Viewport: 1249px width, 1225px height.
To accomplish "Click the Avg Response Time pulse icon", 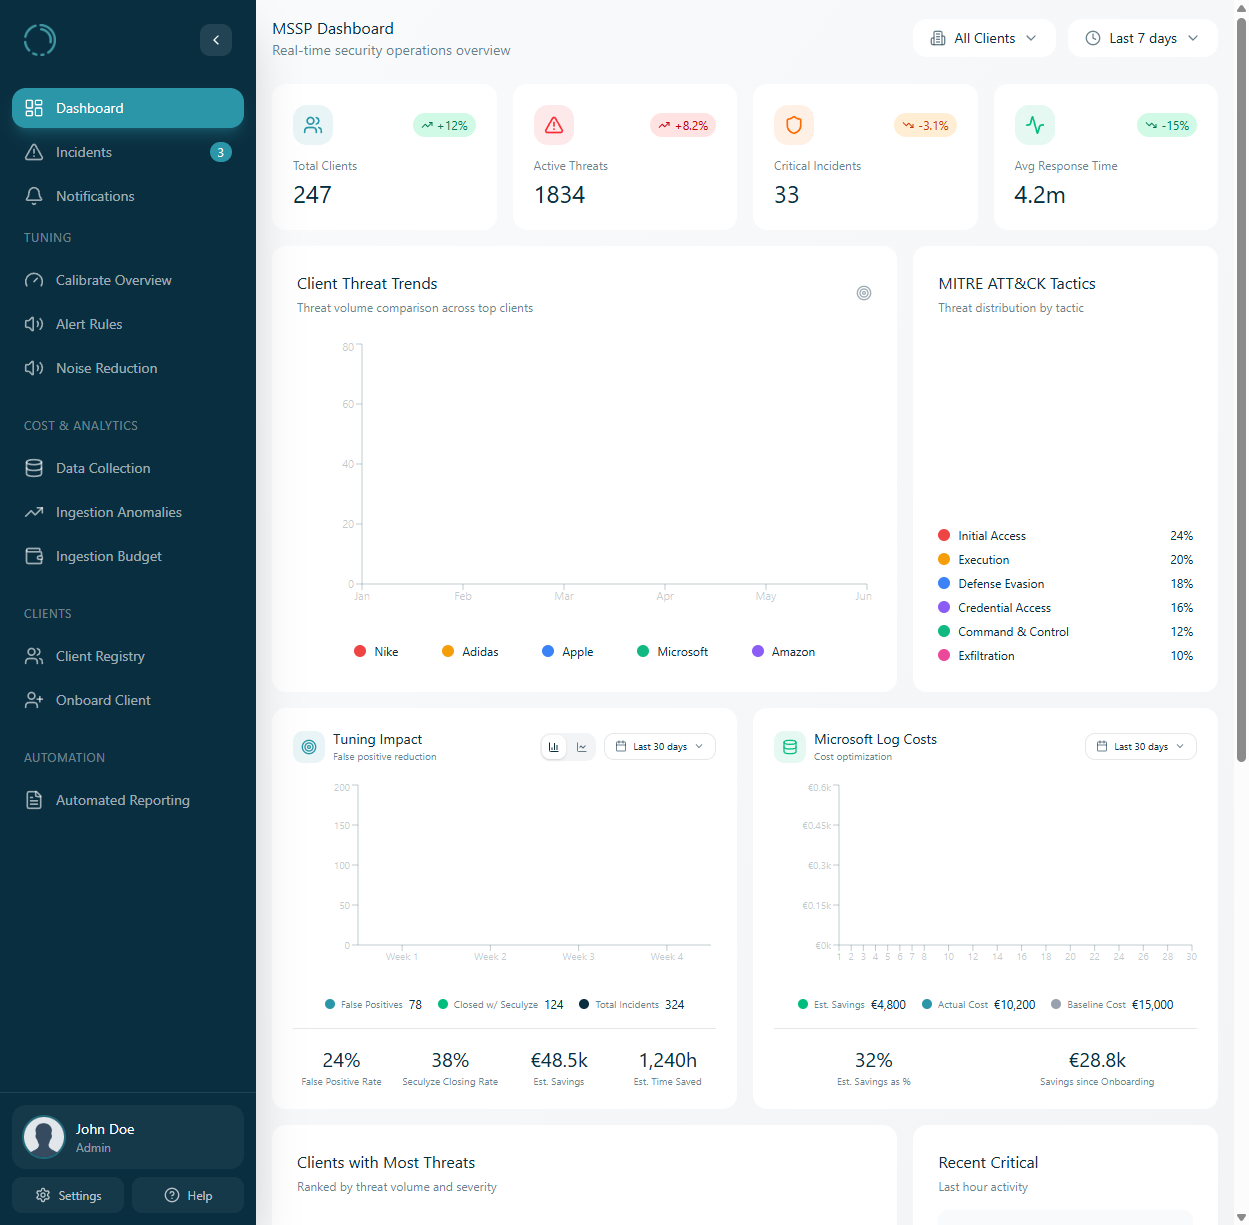I will pyautogui.click(x=1035, y=125).
